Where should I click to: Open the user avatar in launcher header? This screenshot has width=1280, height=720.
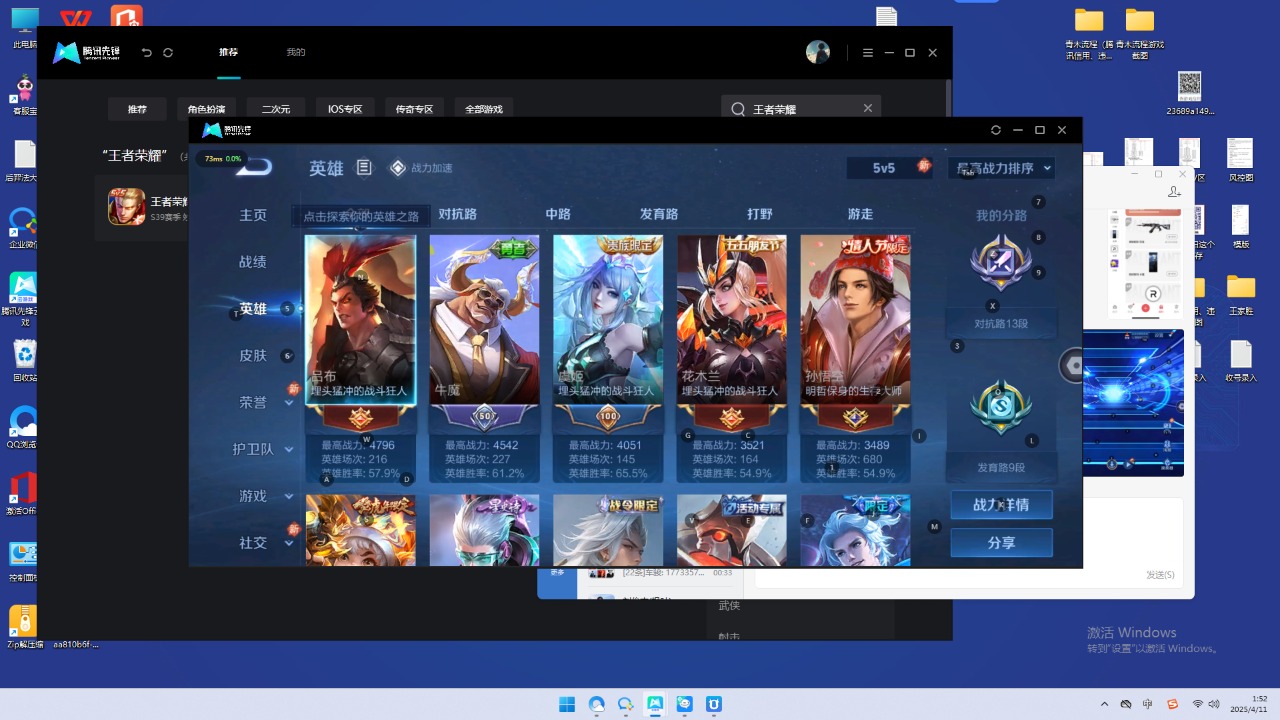(818, 53)
